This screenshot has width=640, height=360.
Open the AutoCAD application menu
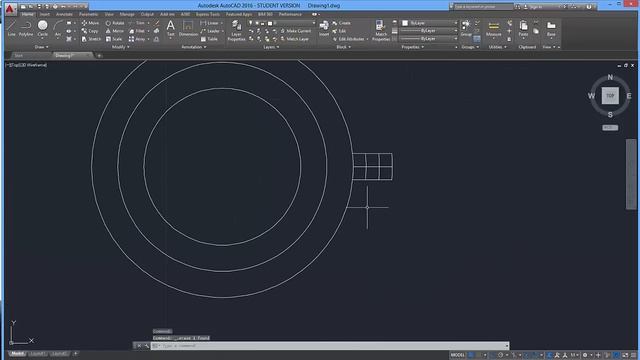tap(10, 8)
